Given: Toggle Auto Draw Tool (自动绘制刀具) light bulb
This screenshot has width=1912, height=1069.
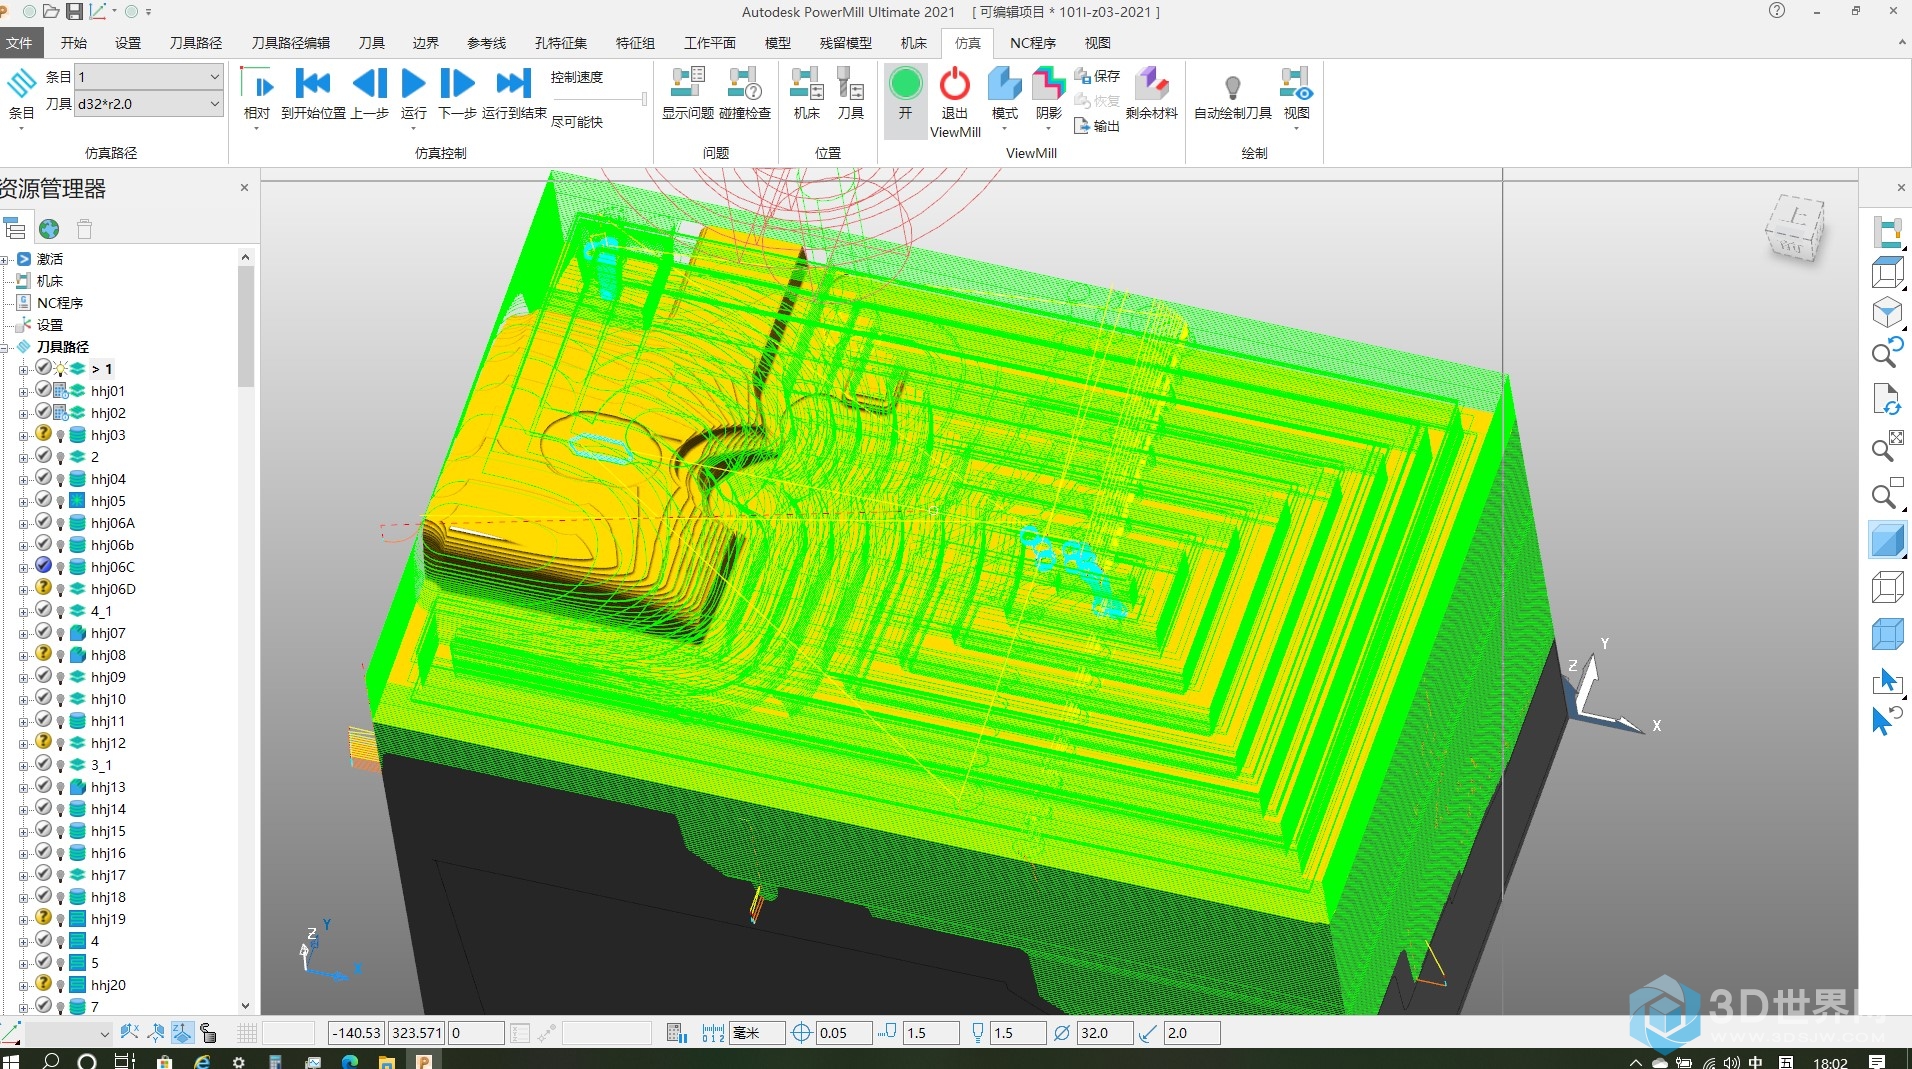Looking at the screenshot, I should click(x=1233, y=94).
